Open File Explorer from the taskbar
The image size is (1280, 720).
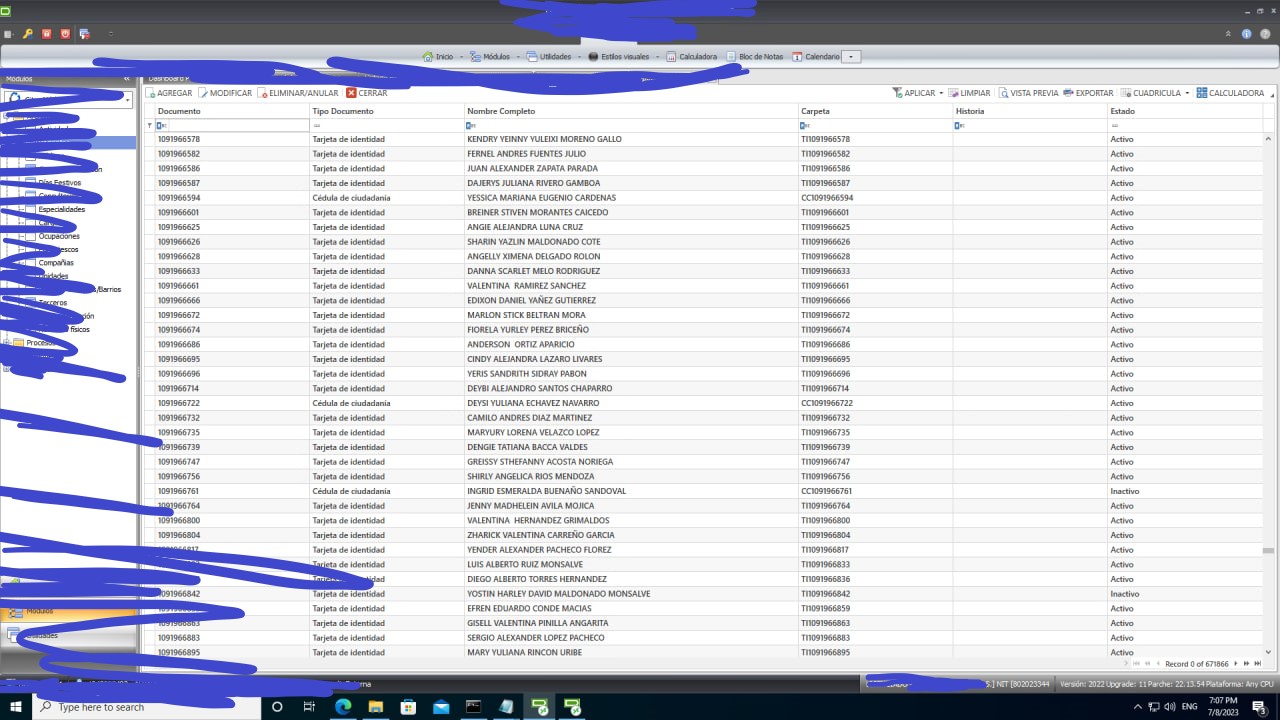click(376, 707)
